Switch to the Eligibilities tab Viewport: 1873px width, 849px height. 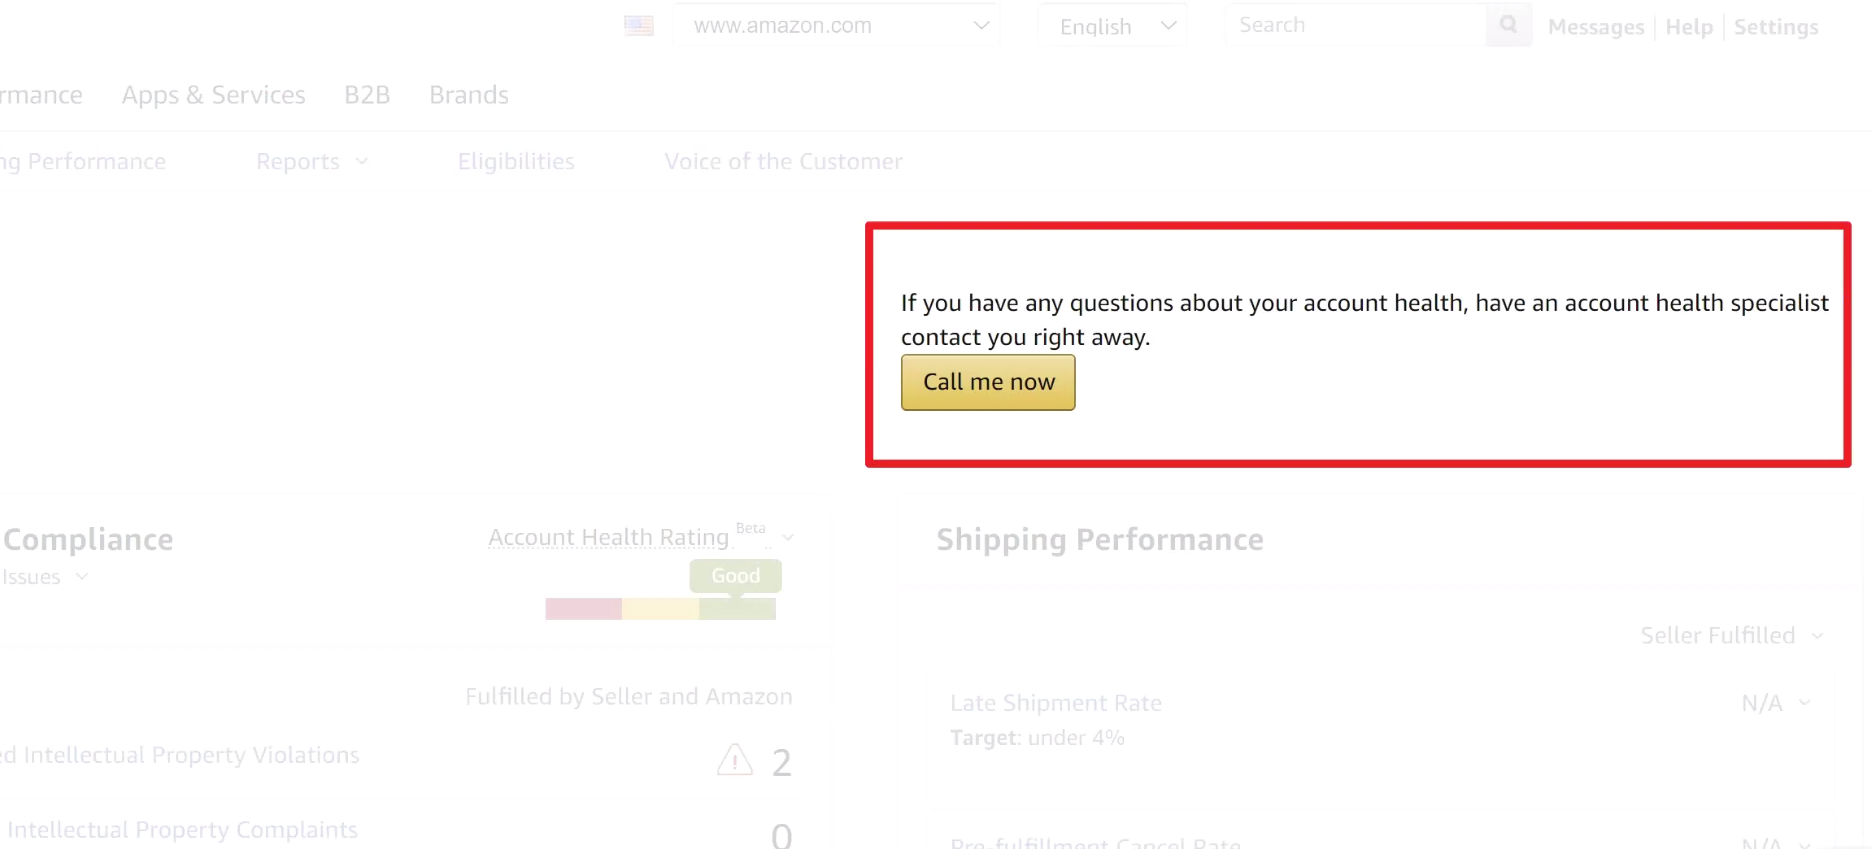[x=516, y=162]
